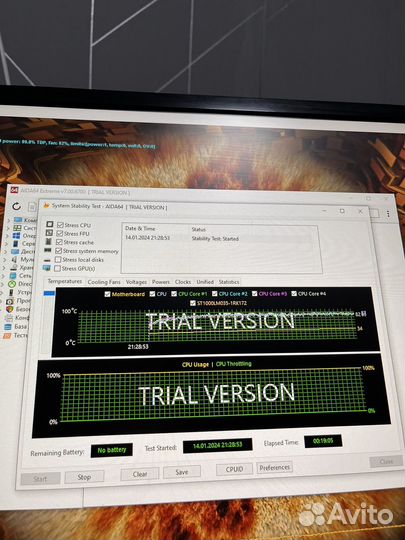The image size is (405, 540).
Task: Click the Clear button
Action: [x=140, y=474]
